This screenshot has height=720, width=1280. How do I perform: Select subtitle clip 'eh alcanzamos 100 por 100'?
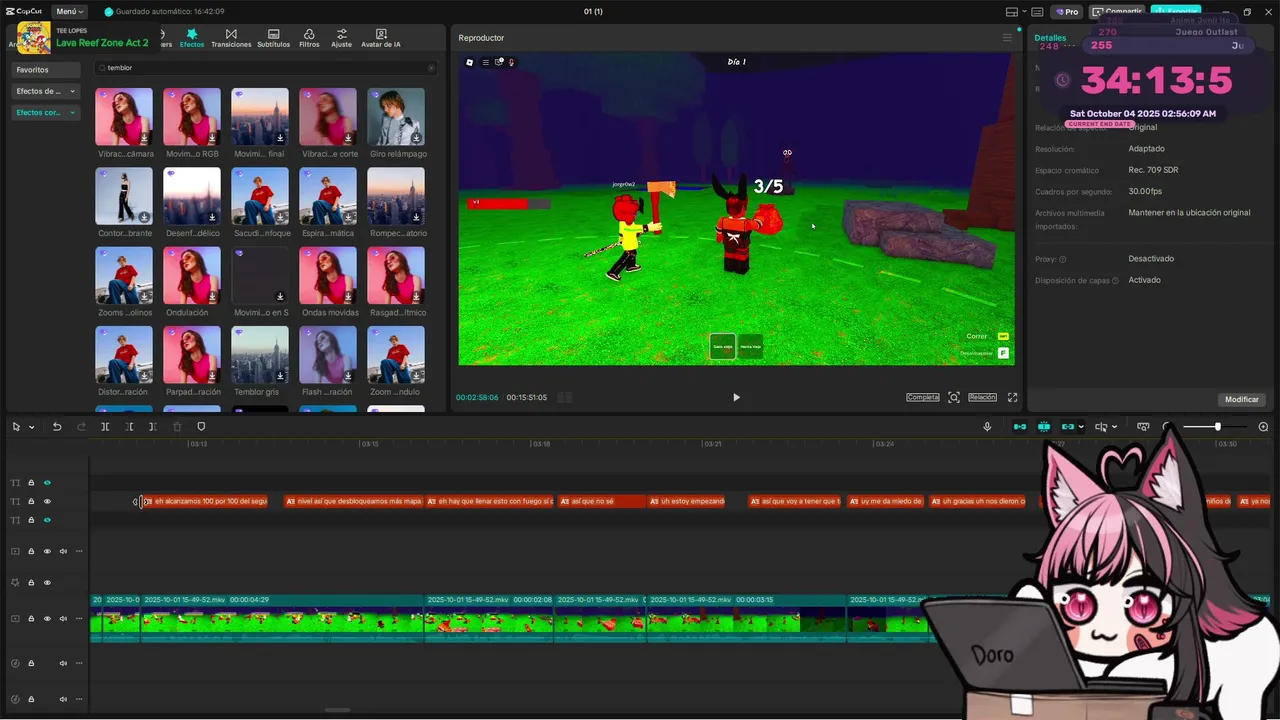point(205,501)
